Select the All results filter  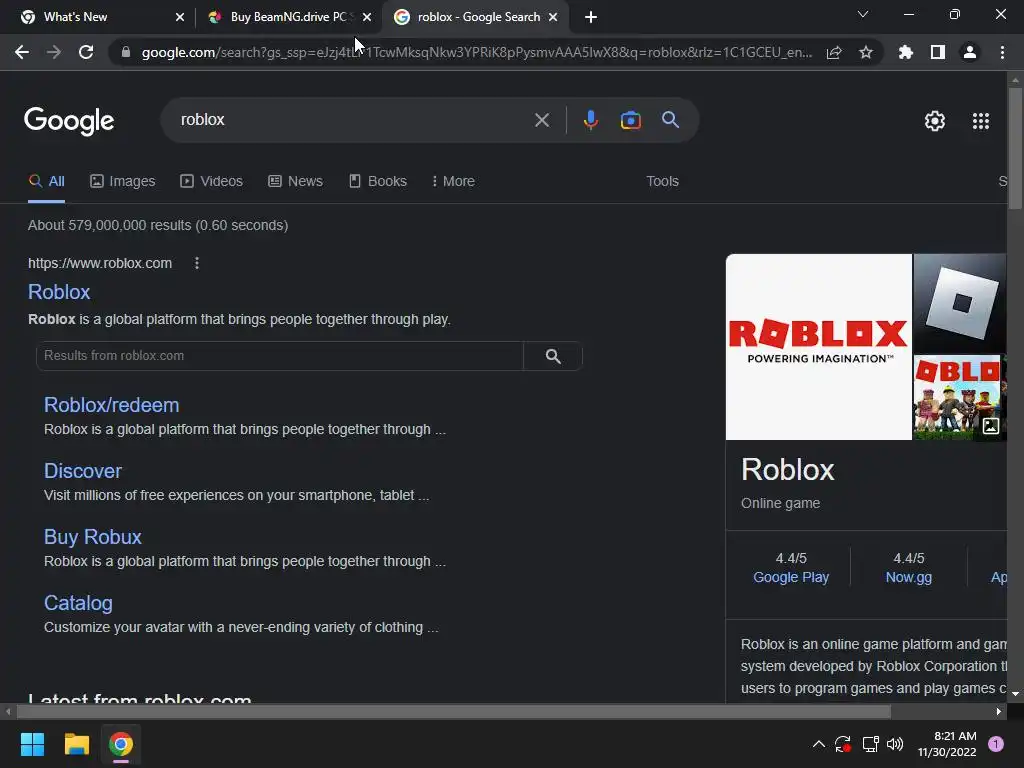[46, 181]
